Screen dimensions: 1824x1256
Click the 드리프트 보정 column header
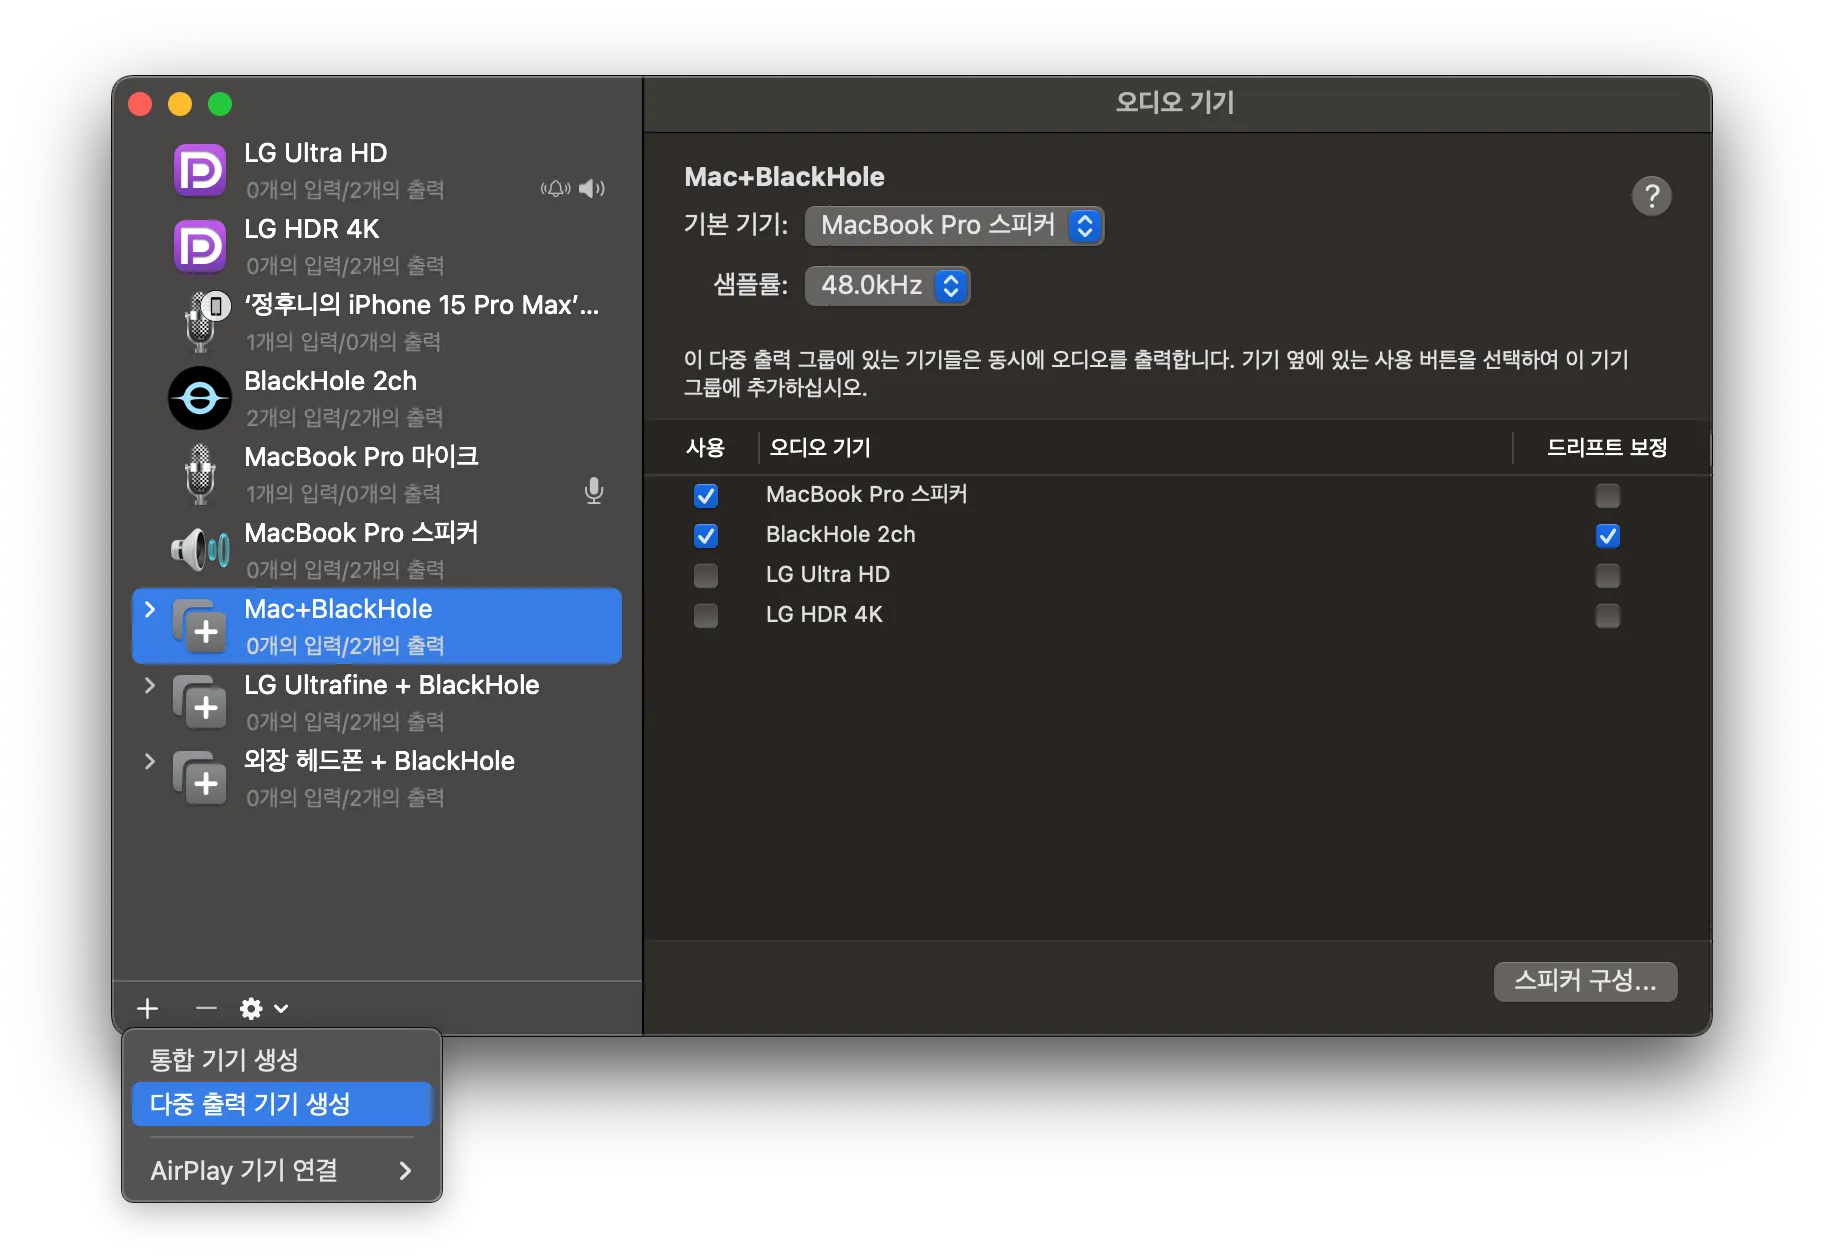[x=1607, y=447]
